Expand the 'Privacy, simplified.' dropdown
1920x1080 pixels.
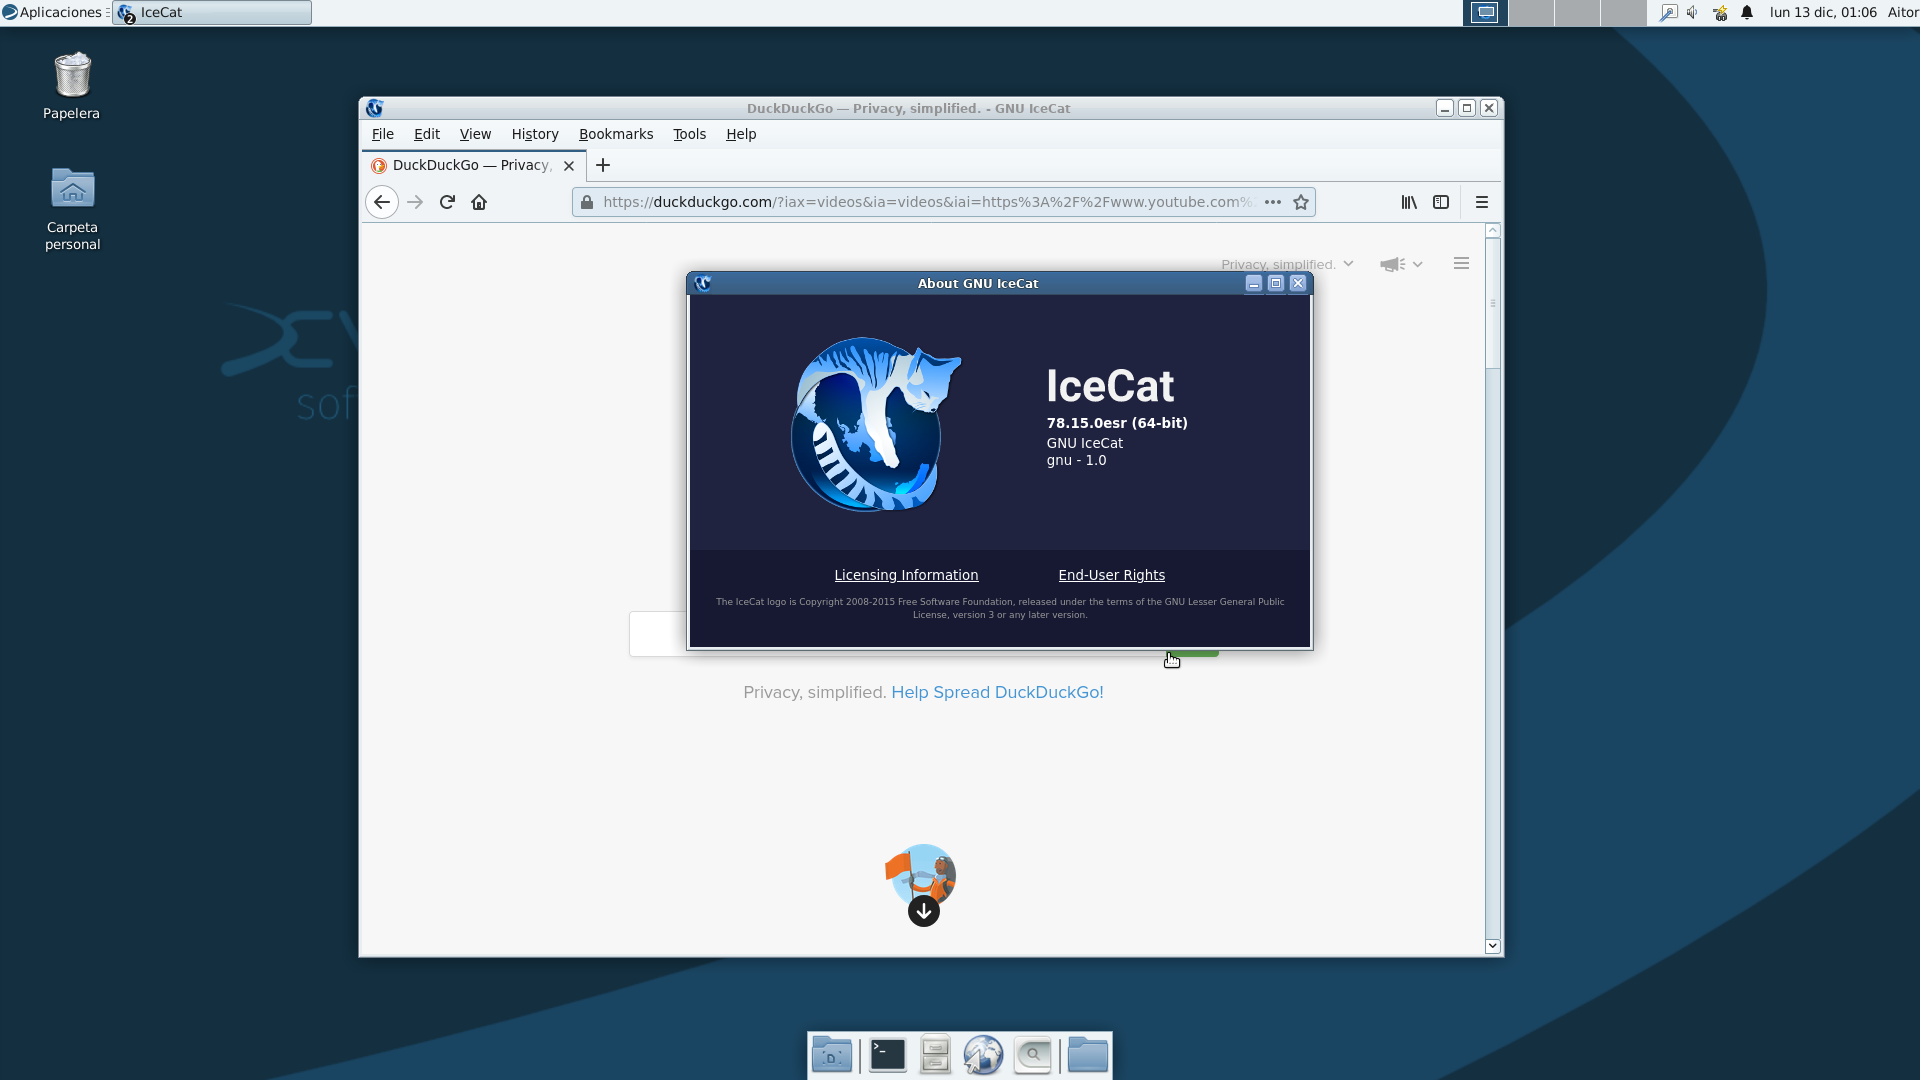[x=1287, y=264]
